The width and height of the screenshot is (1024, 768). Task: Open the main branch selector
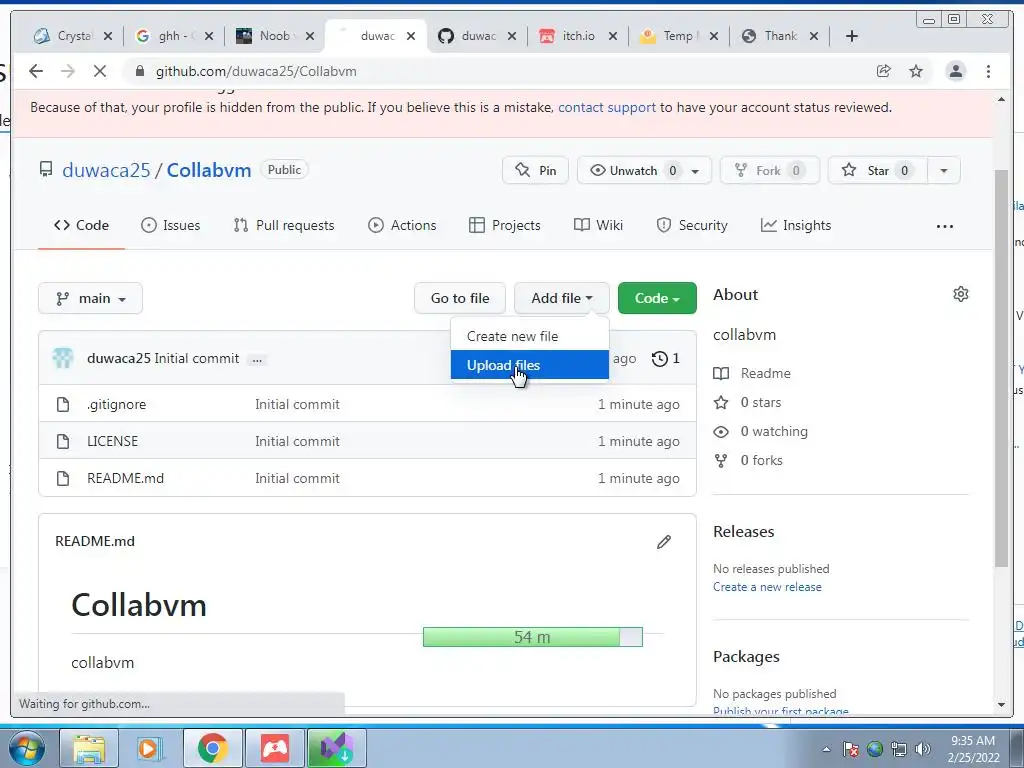[90, 298]
